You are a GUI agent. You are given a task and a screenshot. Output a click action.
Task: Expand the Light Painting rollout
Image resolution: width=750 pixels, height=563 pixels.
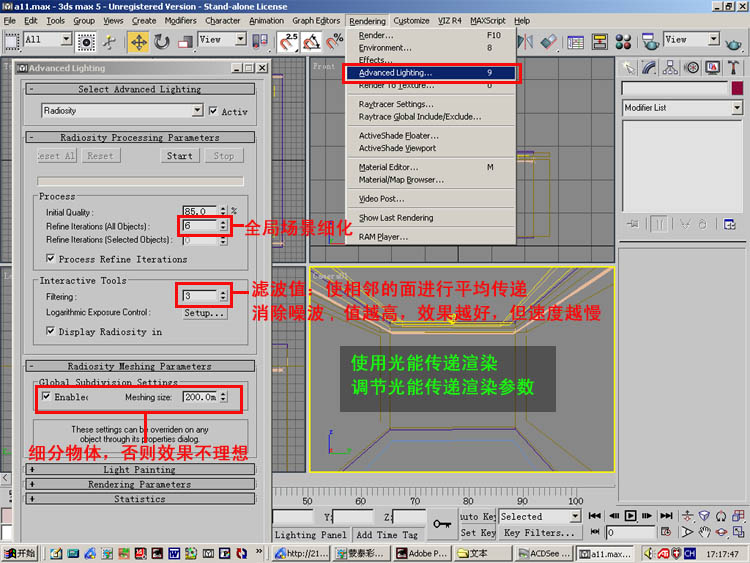(x=139, y=469)
